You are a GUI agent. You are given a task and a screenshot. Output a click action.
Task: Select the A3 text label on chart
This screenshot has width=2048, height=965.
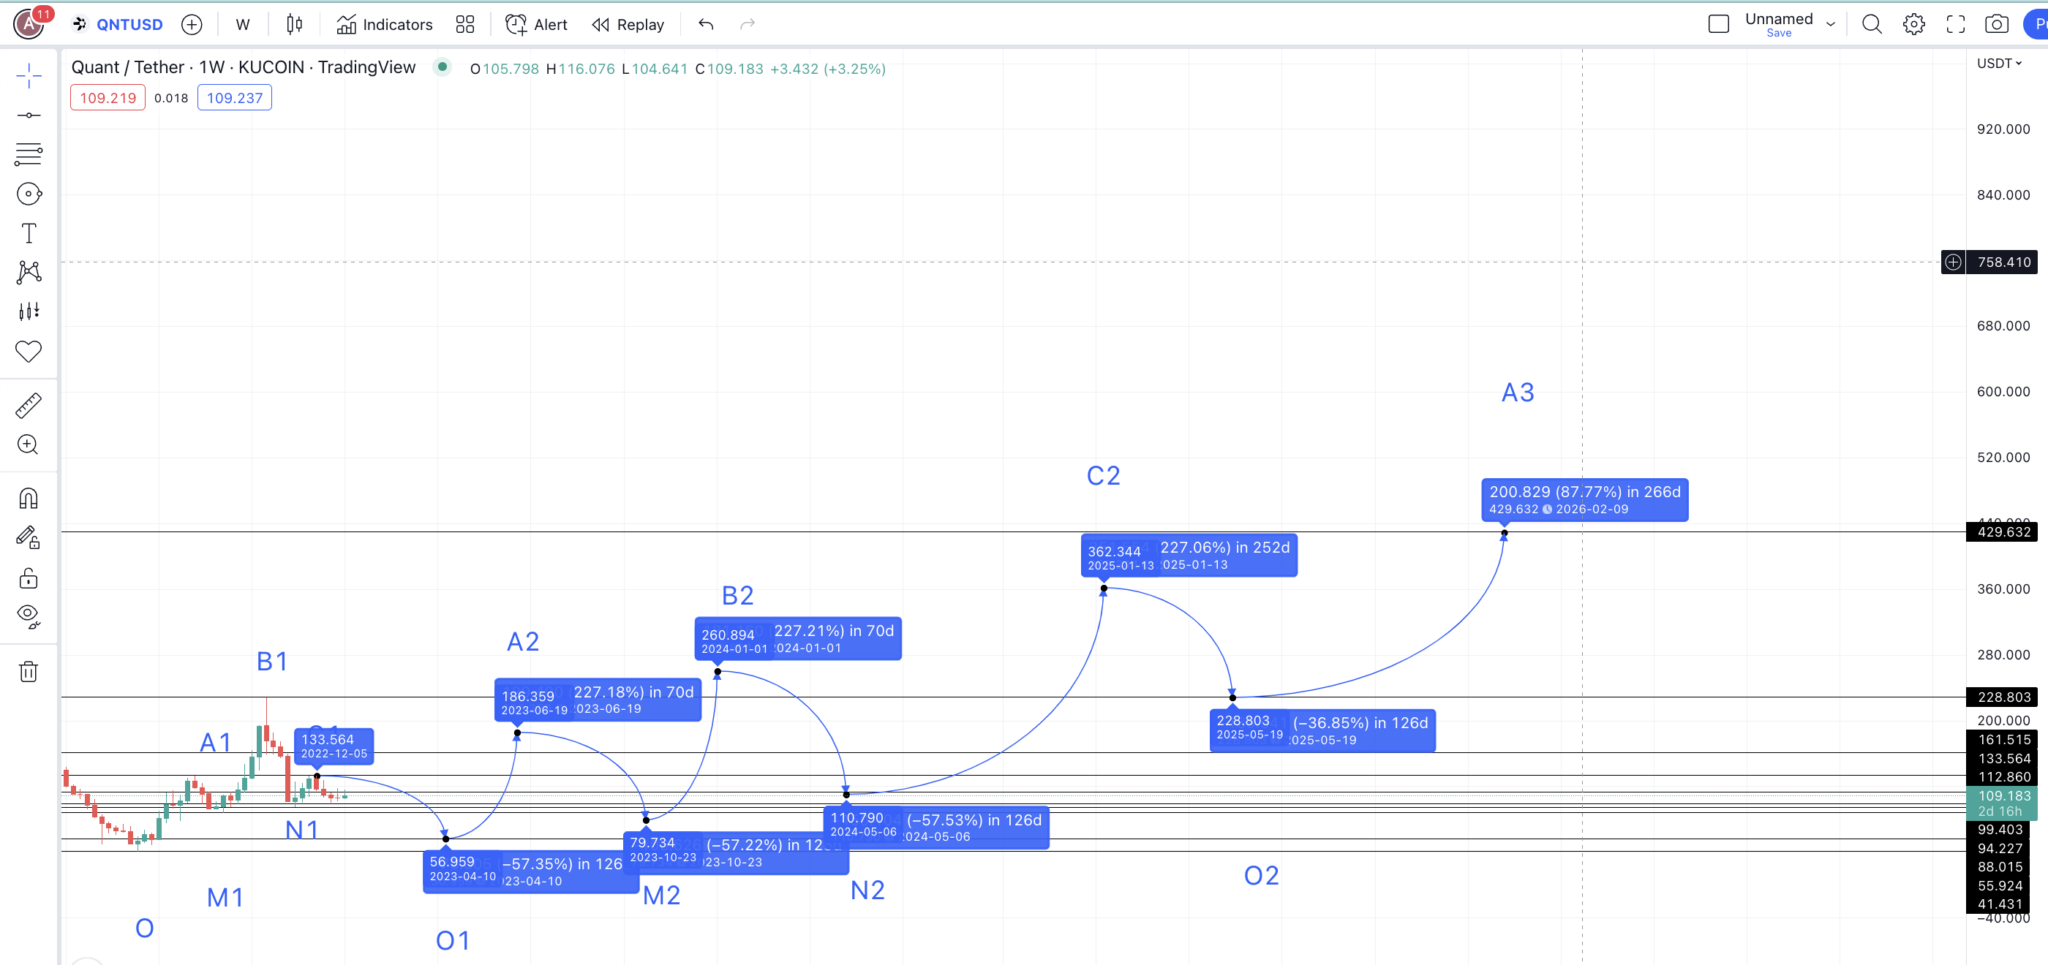pos(1518,393)
